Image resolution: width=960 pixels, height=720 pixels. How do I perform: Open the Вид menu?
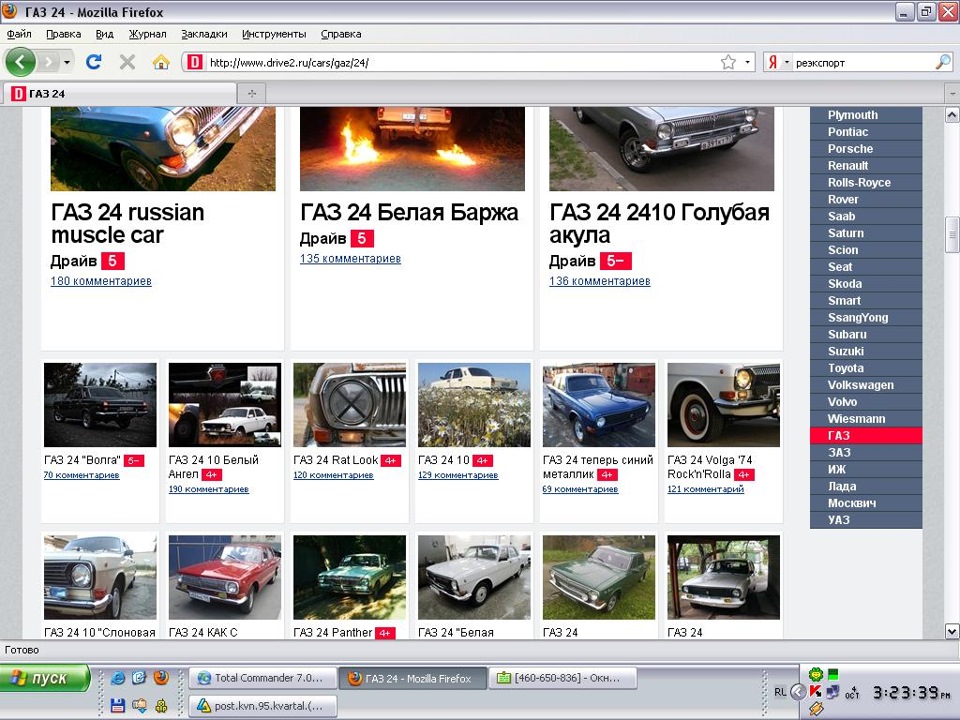click(105, 34)
